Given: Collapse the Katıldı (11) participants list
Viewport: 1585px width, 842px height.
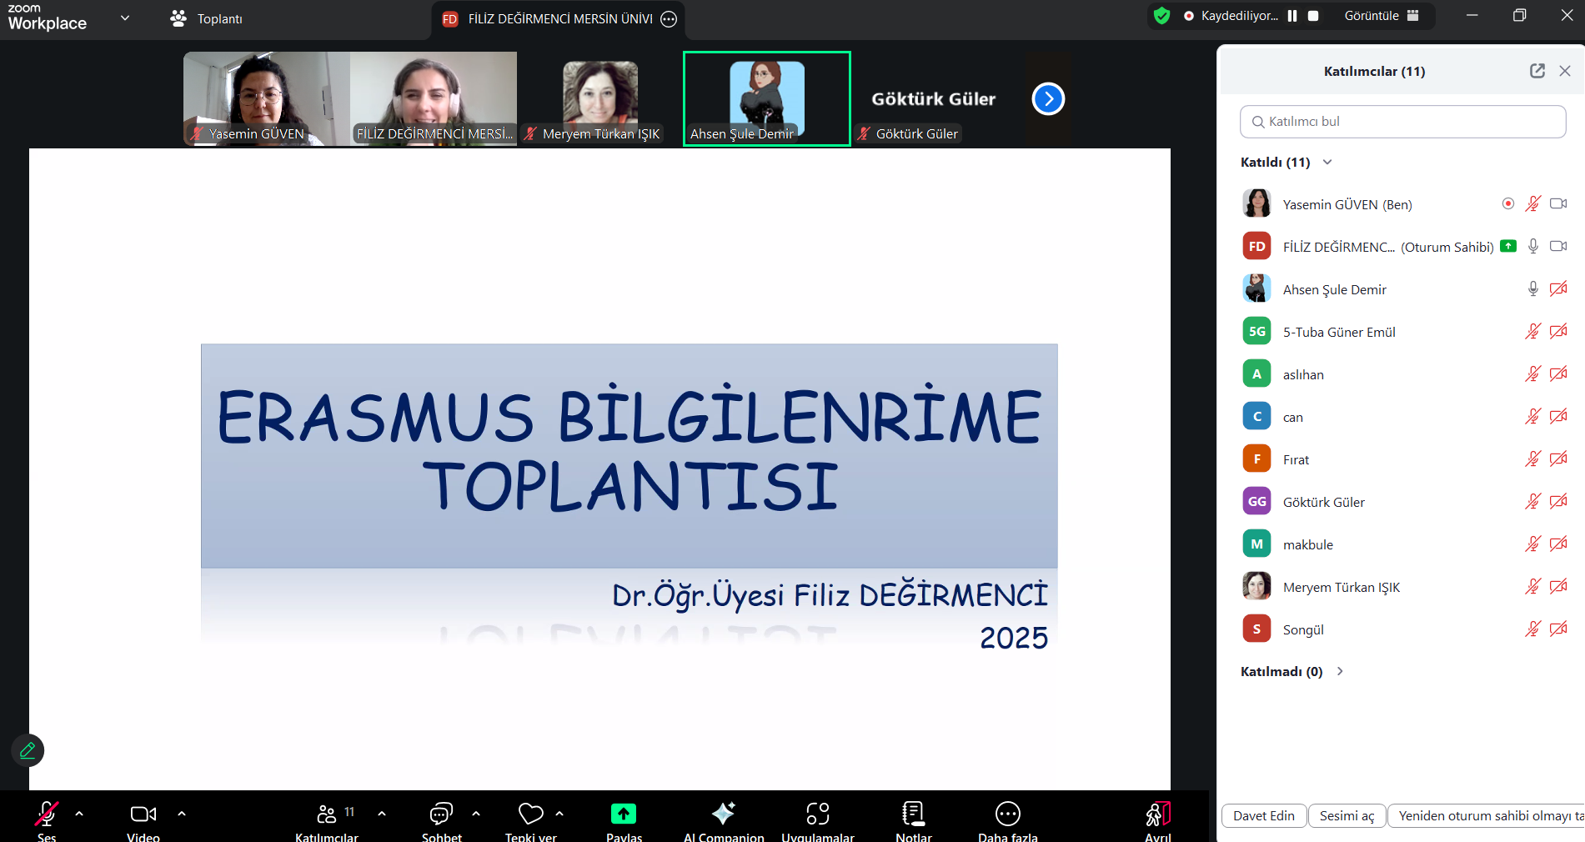Looking at the screenshot, I should click(1327, 162).
